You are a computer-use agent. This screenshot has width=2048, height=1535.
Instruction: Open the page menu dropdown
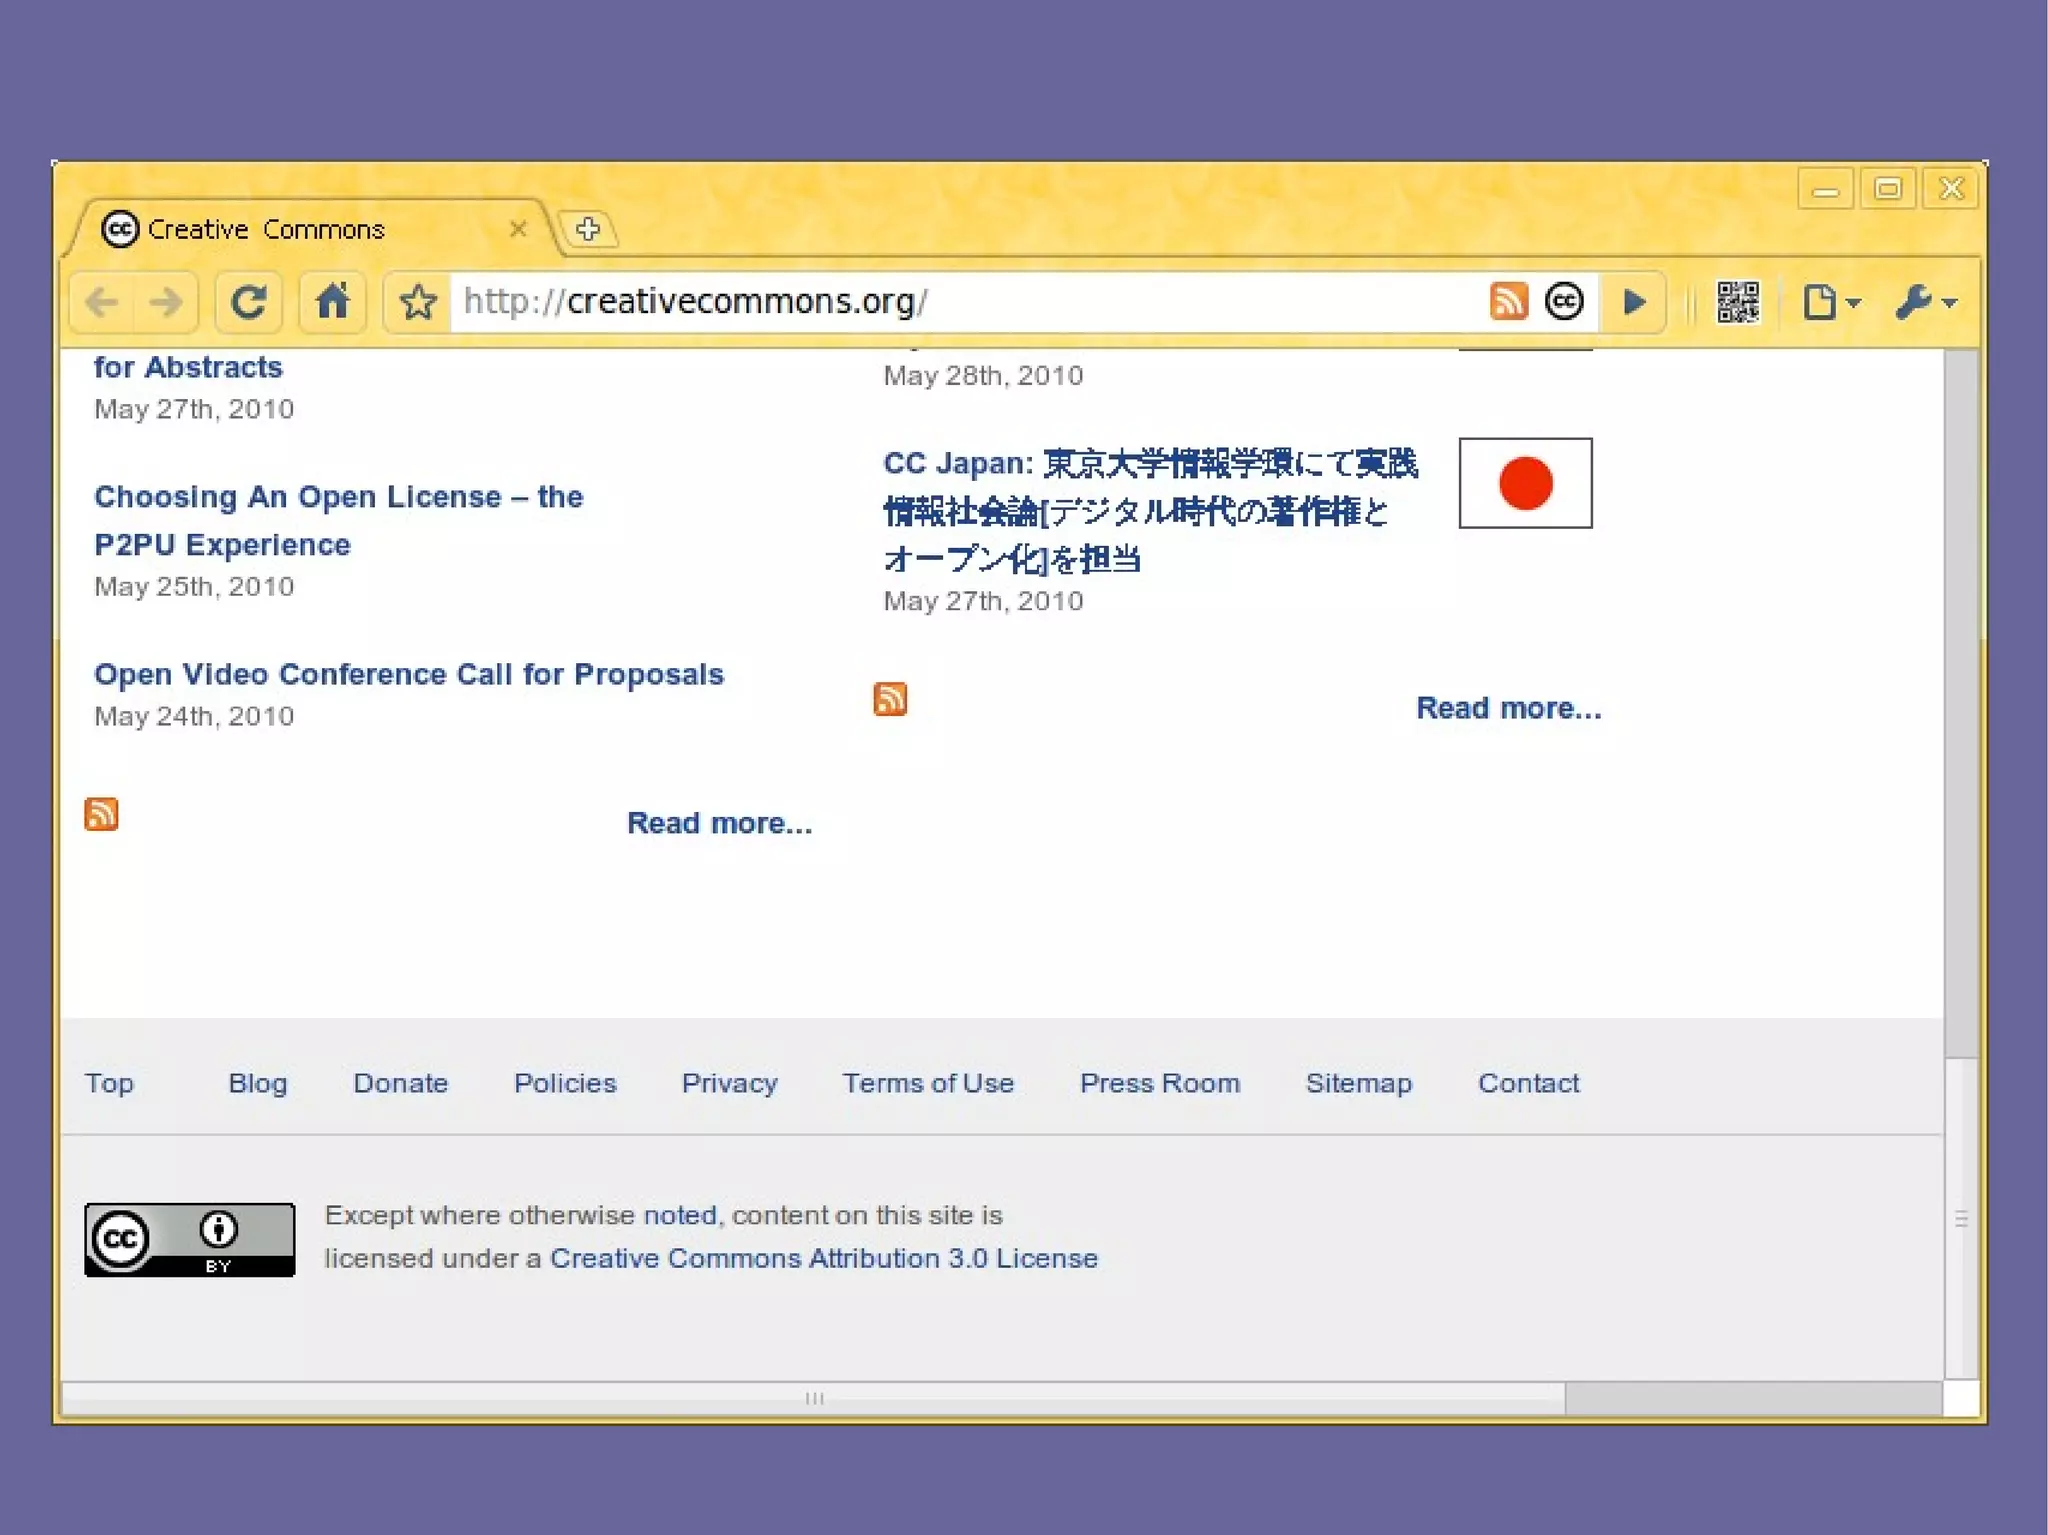[x=1830, y=302]
